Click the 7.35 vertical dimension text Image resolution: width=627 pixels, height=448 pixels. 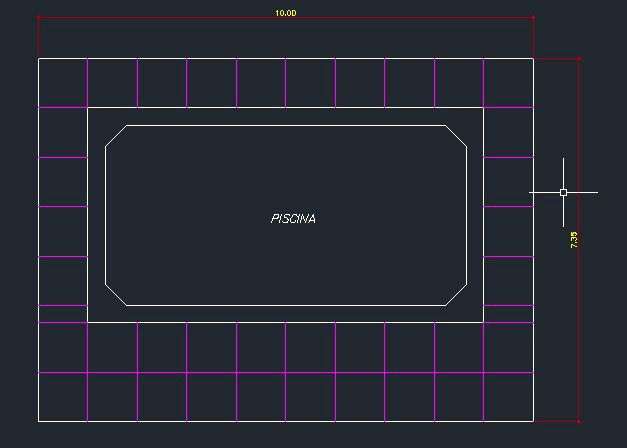[574, 240]
